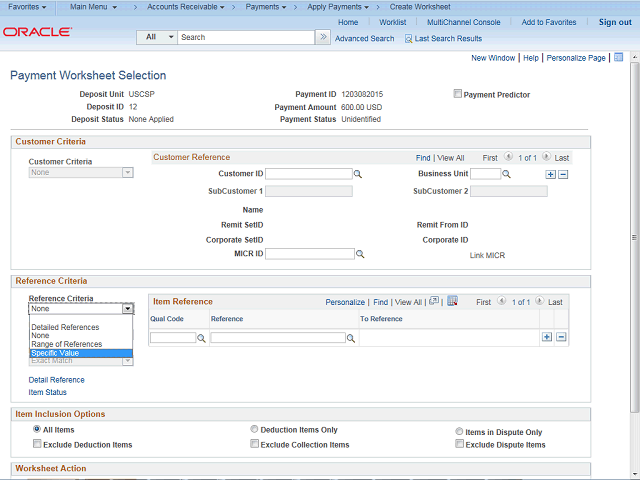Delete Customer Reference row with minus icon
The height and width of the screenshot is (480, 640).
coord(562,174)
